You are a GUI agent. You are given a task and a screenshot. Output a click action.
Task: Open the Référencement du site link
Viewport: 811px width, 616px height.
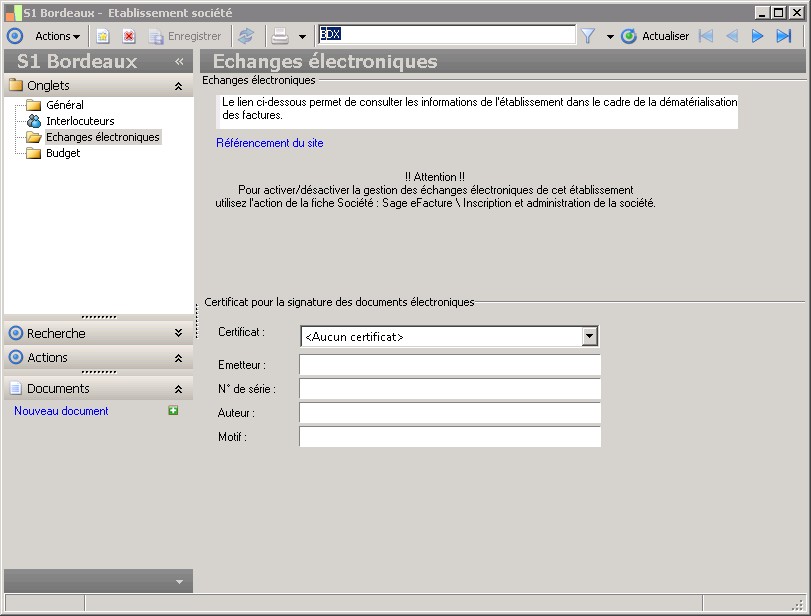point(269,143)
